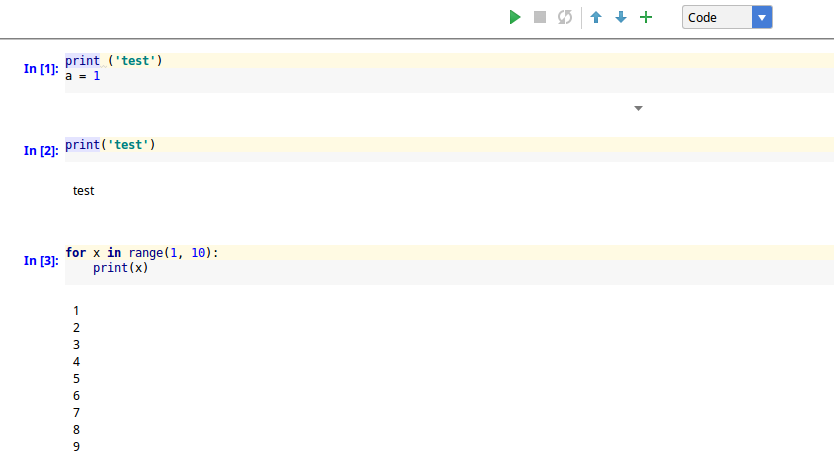The image size is (834, 470).
Task: Expand the collapsed output triangle below cell one
Action: pyautogui.click(x=638, y=108)
